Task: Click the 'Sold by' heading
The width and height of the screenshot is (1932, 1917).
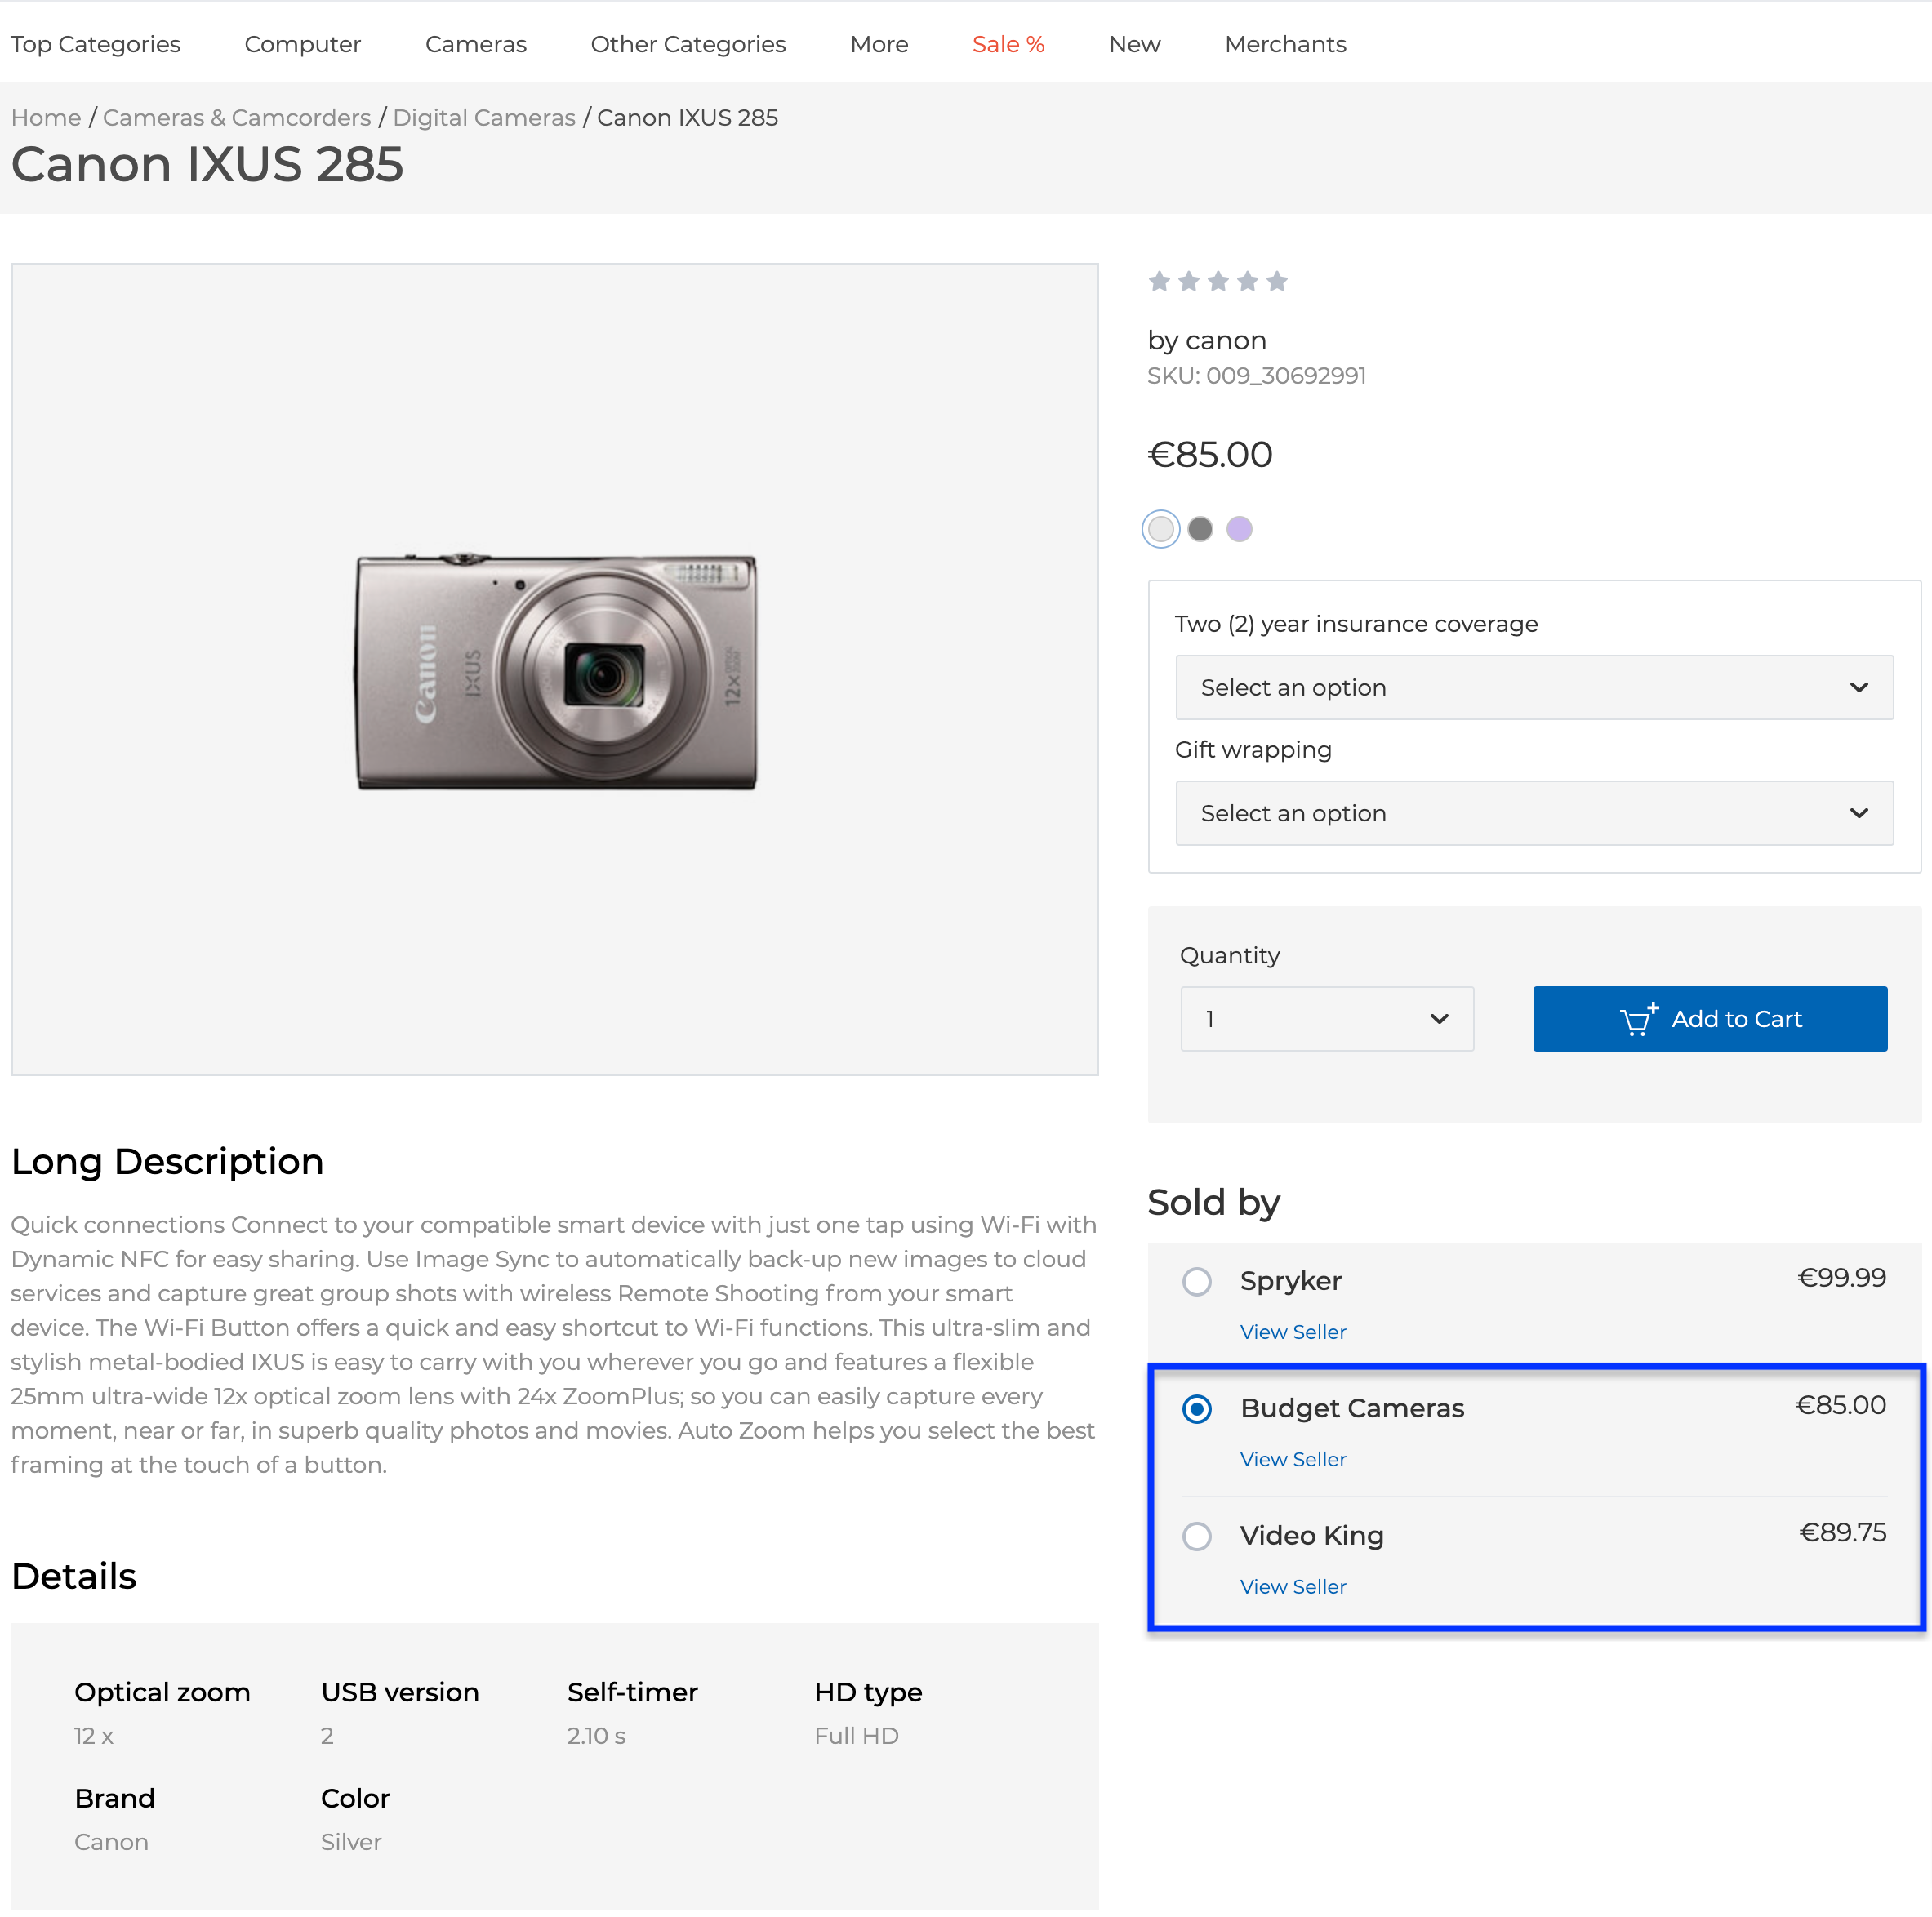Action: 1213,1203
